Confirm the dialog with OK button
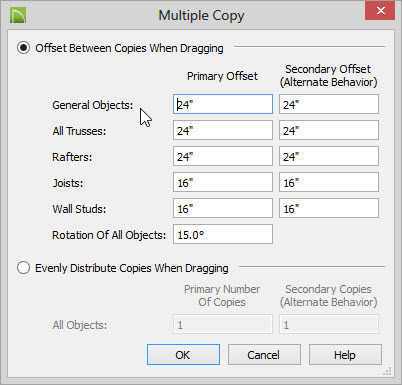Viewport: 402px width, 385px height. pyautogui.click(x=183, y=355)
